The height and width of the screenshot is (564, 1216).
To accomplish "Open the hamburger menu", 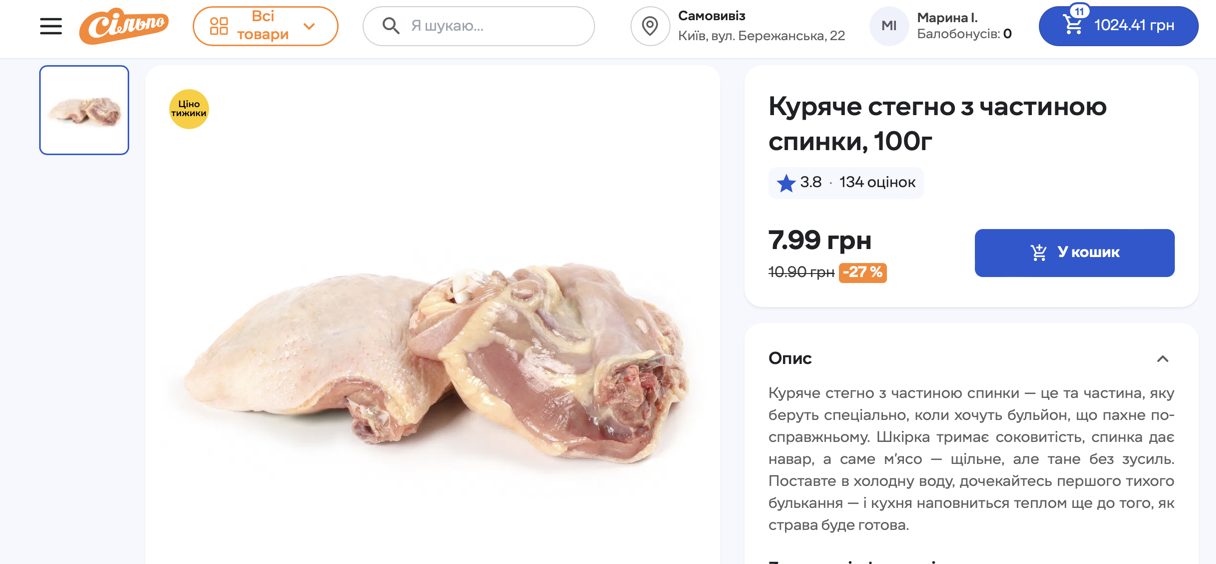I will point(51,26).
